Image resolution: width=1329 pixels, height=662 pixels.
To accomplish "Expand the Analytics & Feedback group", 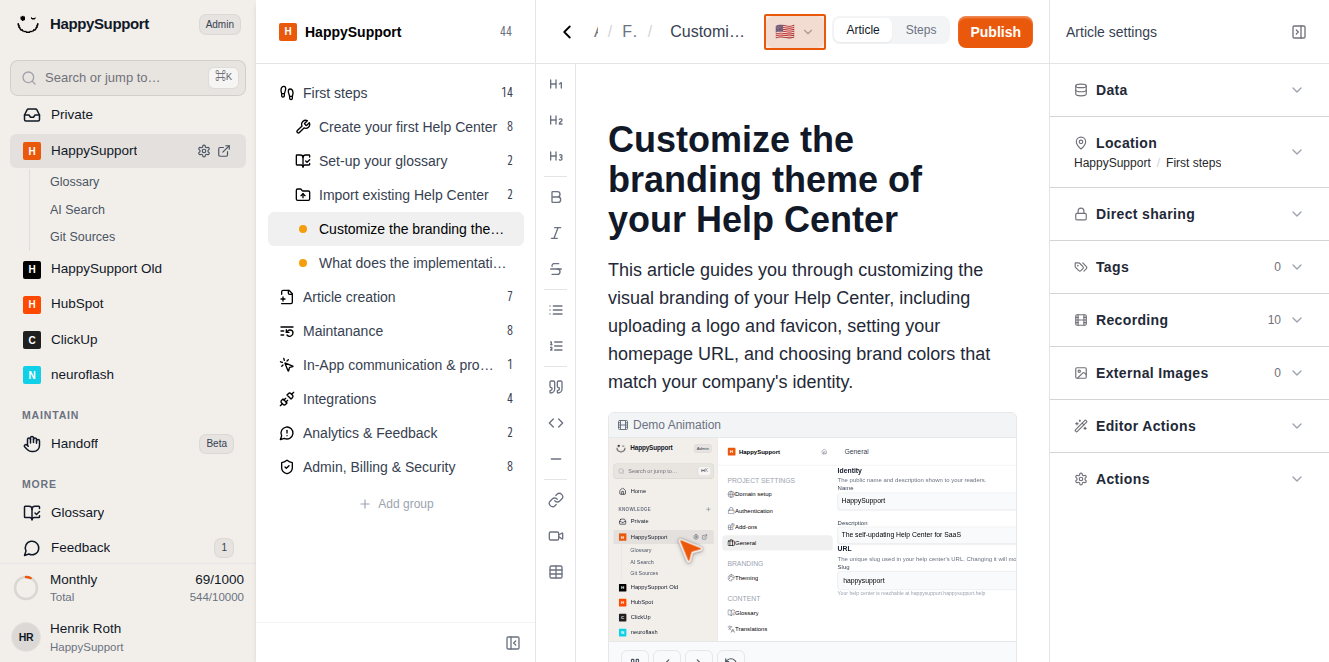I will [396, 433].
